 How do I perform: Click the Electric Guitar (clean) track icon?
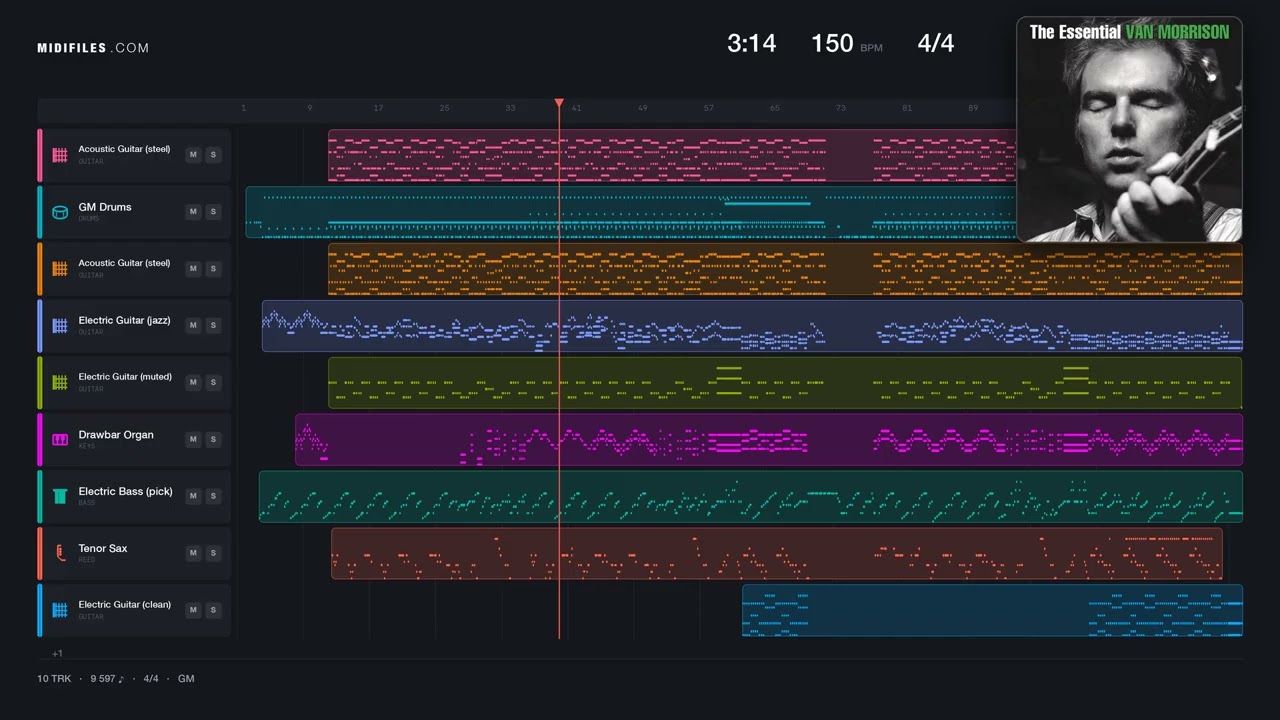[60, 610]
